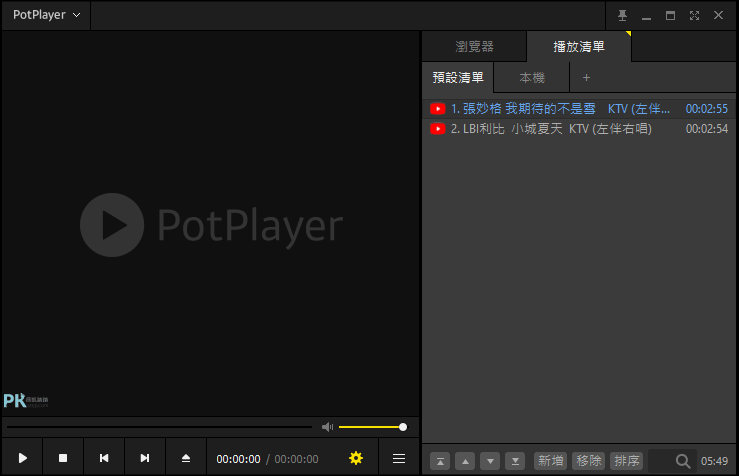Open the PotPlayer main menu dropdown
Screen dimensions: 739x476
[x=46, y=15]
